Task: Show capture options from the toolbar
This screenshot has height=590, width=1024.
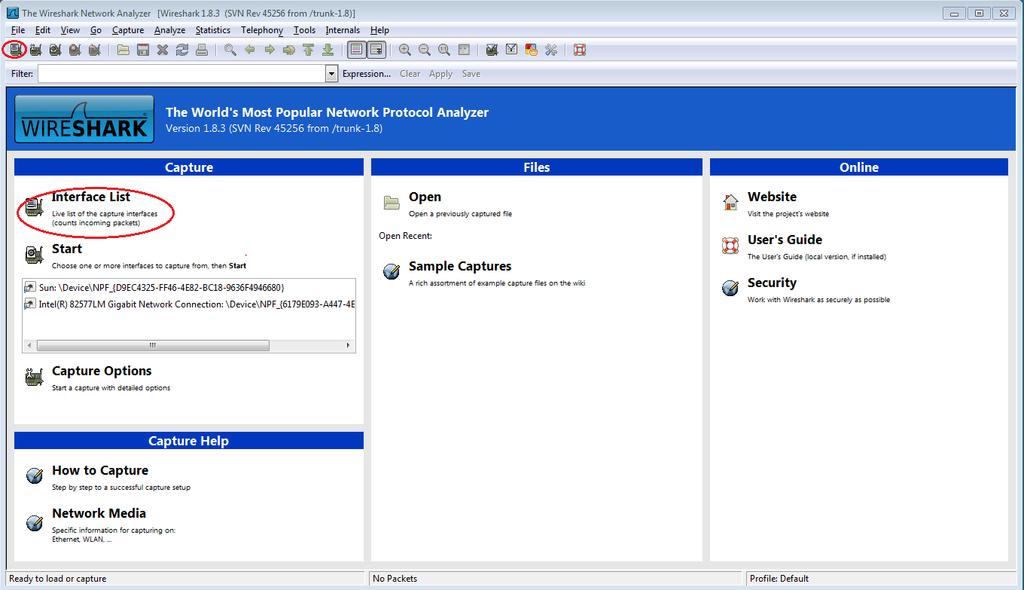Action: point(35,50)
